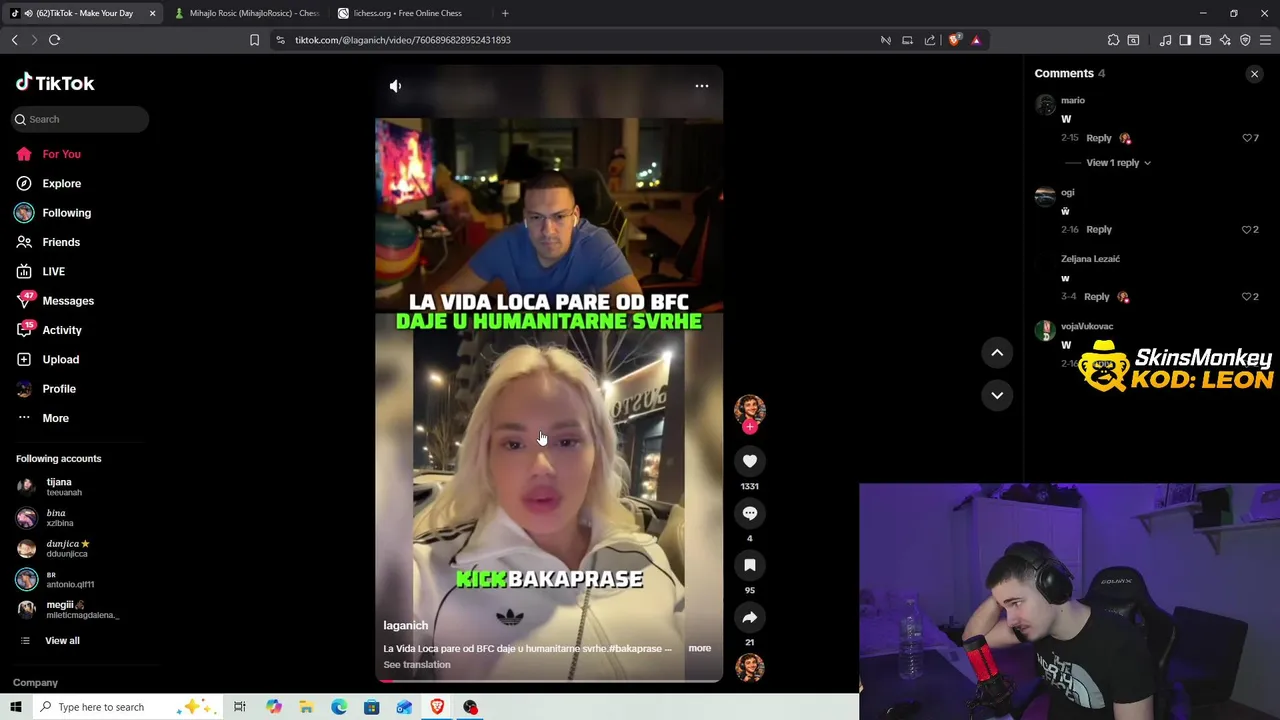The image size is (1280, 720).
Task: Open the video three-dot options menu
Action: (702, 86)
